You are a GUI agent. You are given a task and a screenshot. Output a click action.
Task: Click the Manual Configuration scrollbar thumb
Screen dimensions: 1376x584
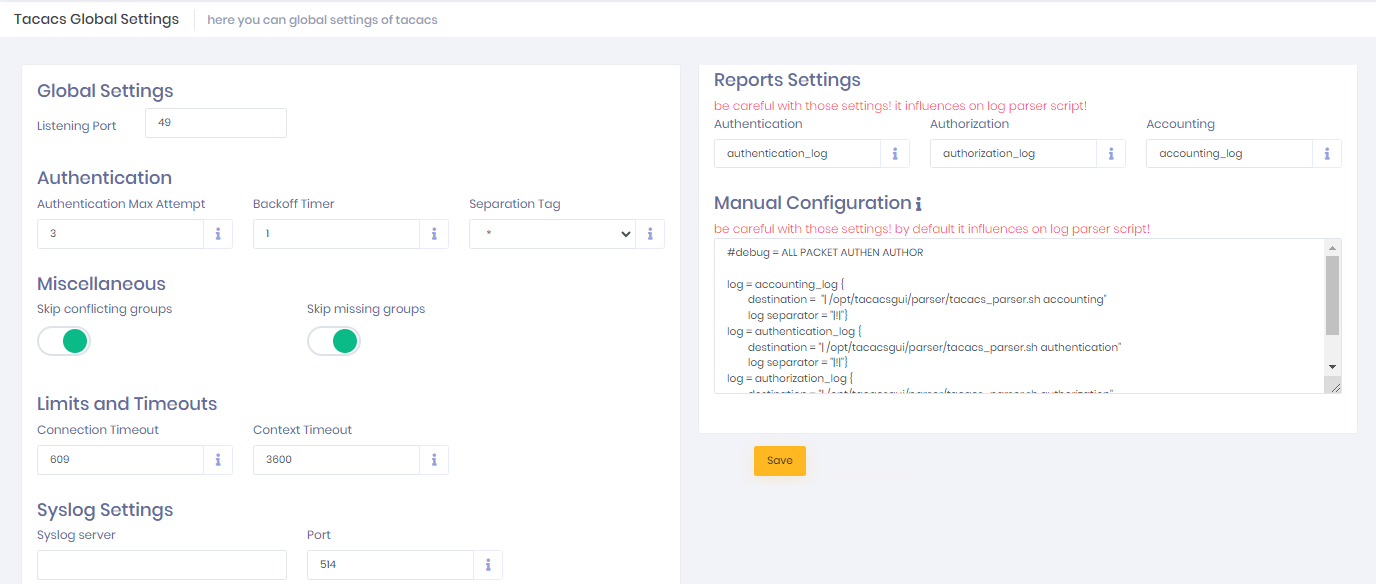(x=1332, y=296)
